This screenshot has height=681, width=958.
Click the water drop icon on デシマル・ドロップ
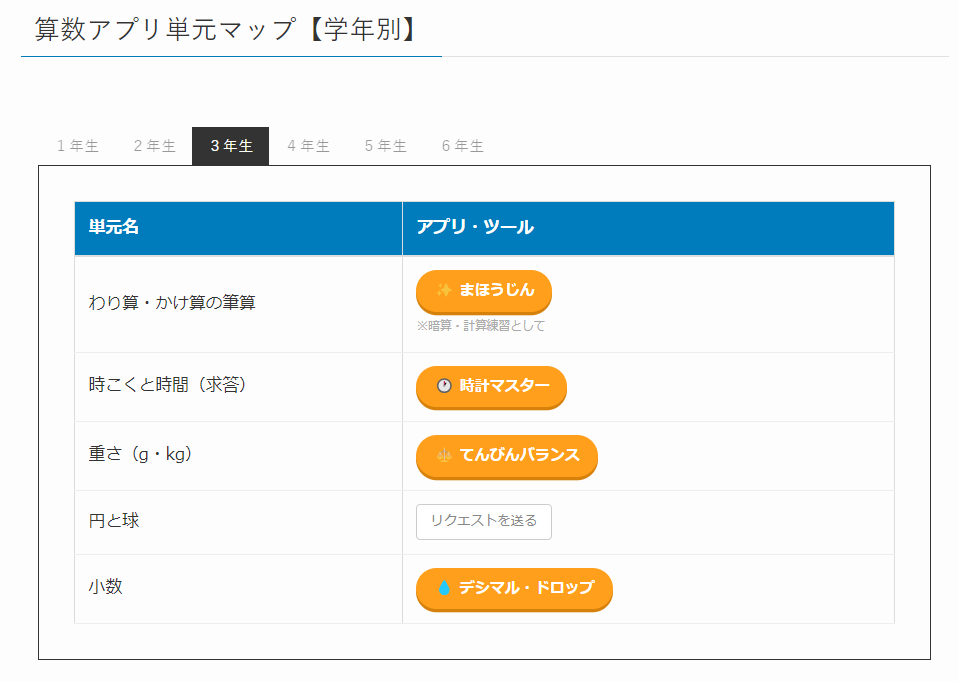pos(444,588)
